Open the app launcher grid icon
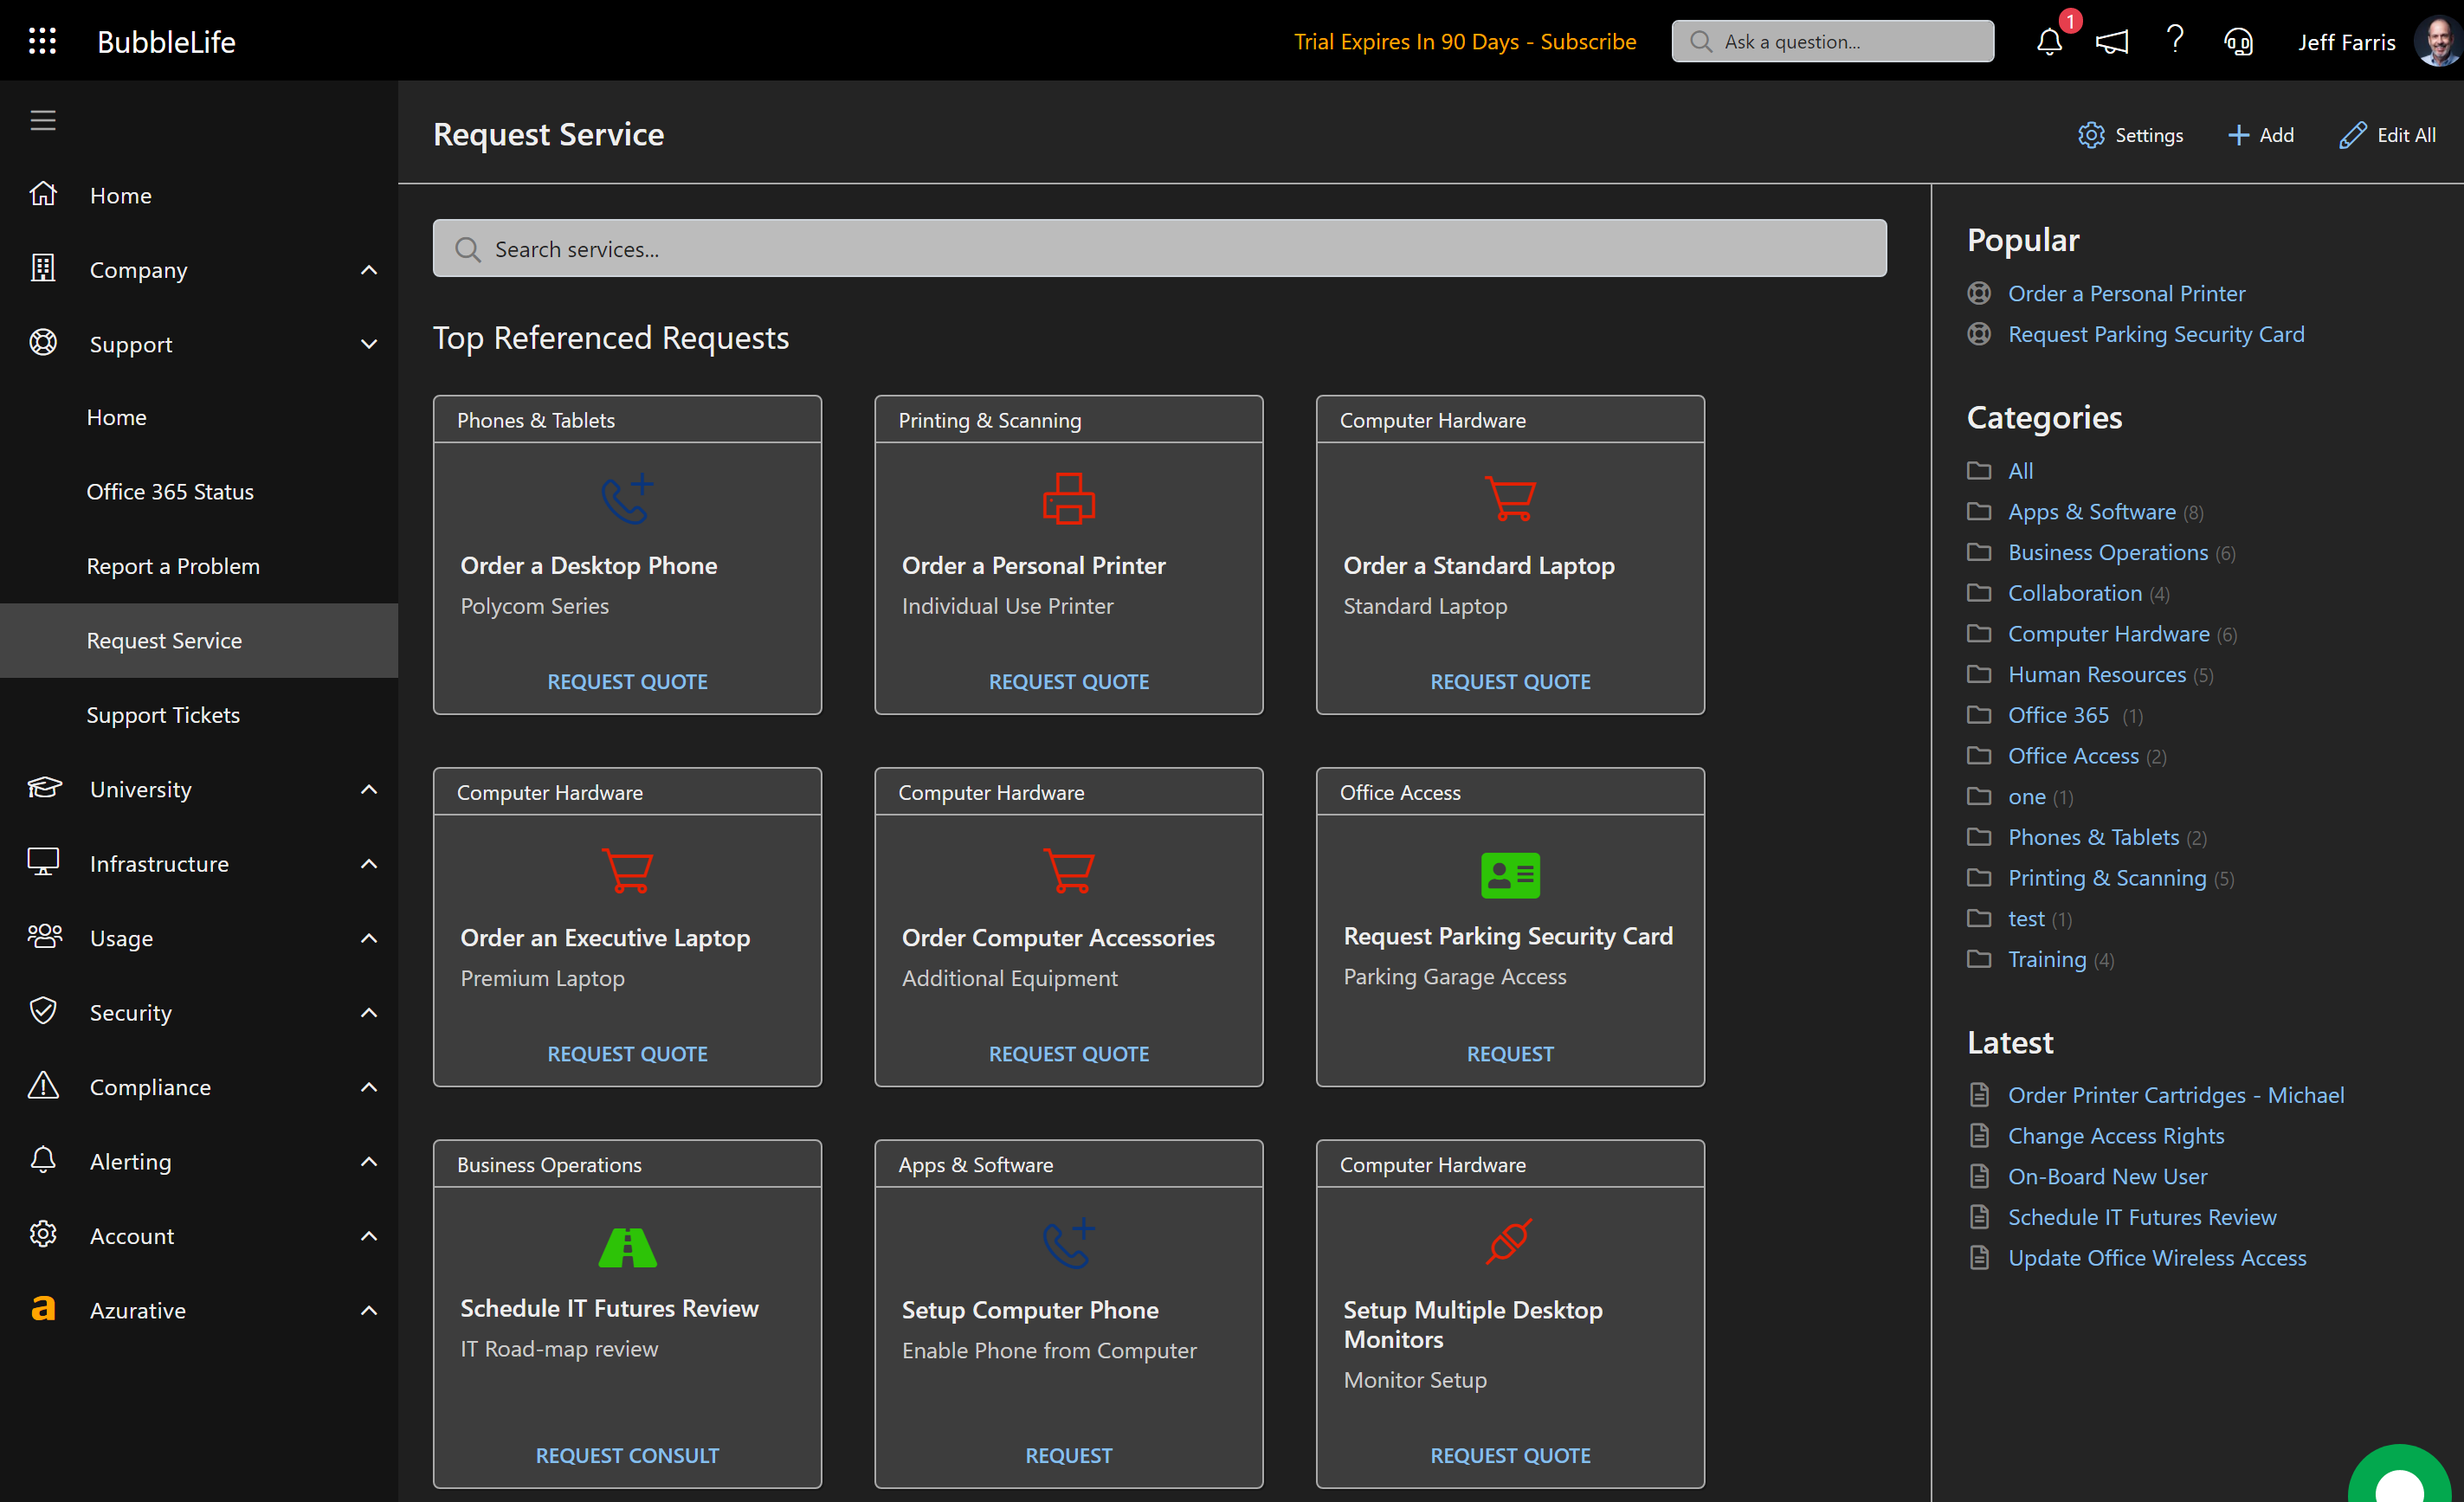The width and height of the screenshot is (2464, 1502). (x=42, y=41)
